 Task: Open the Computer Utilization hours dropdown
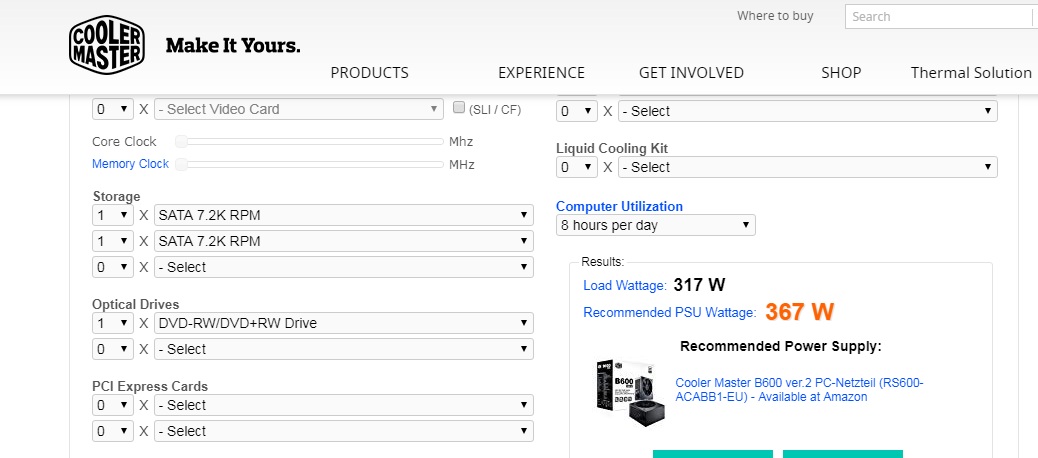click(655, 225)
